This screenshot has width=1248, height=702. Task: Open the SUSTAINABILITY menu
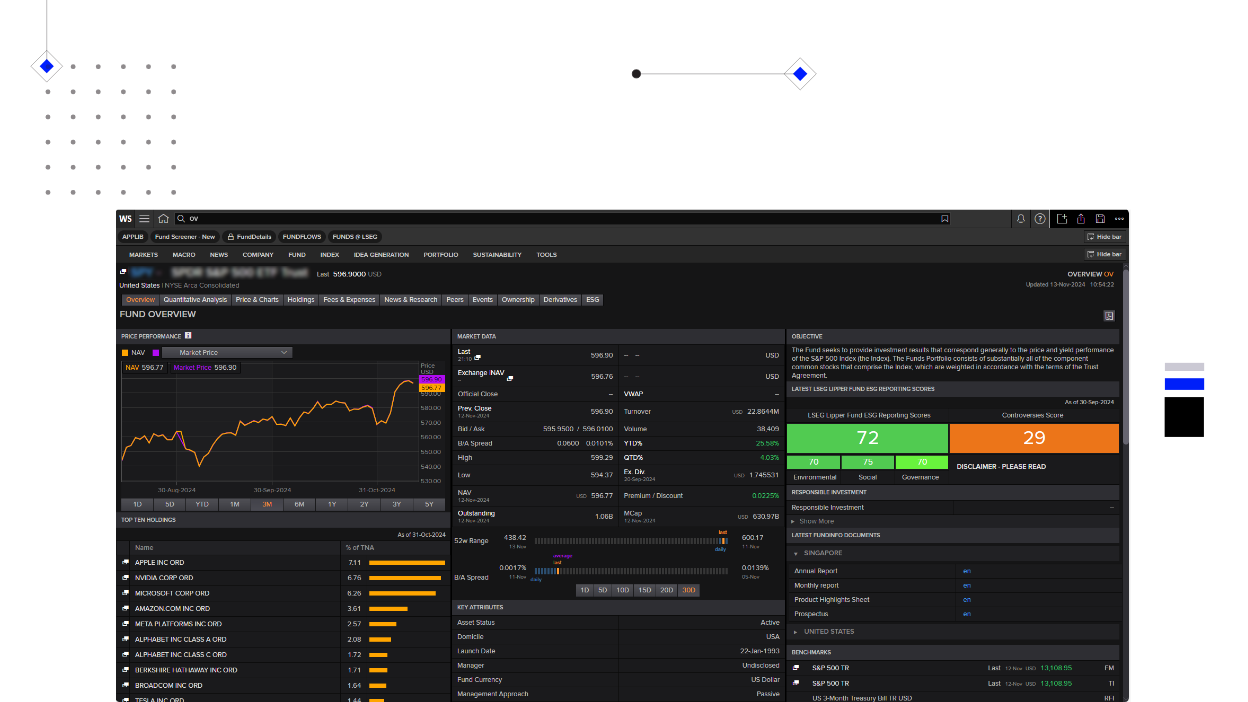[498, 254]
